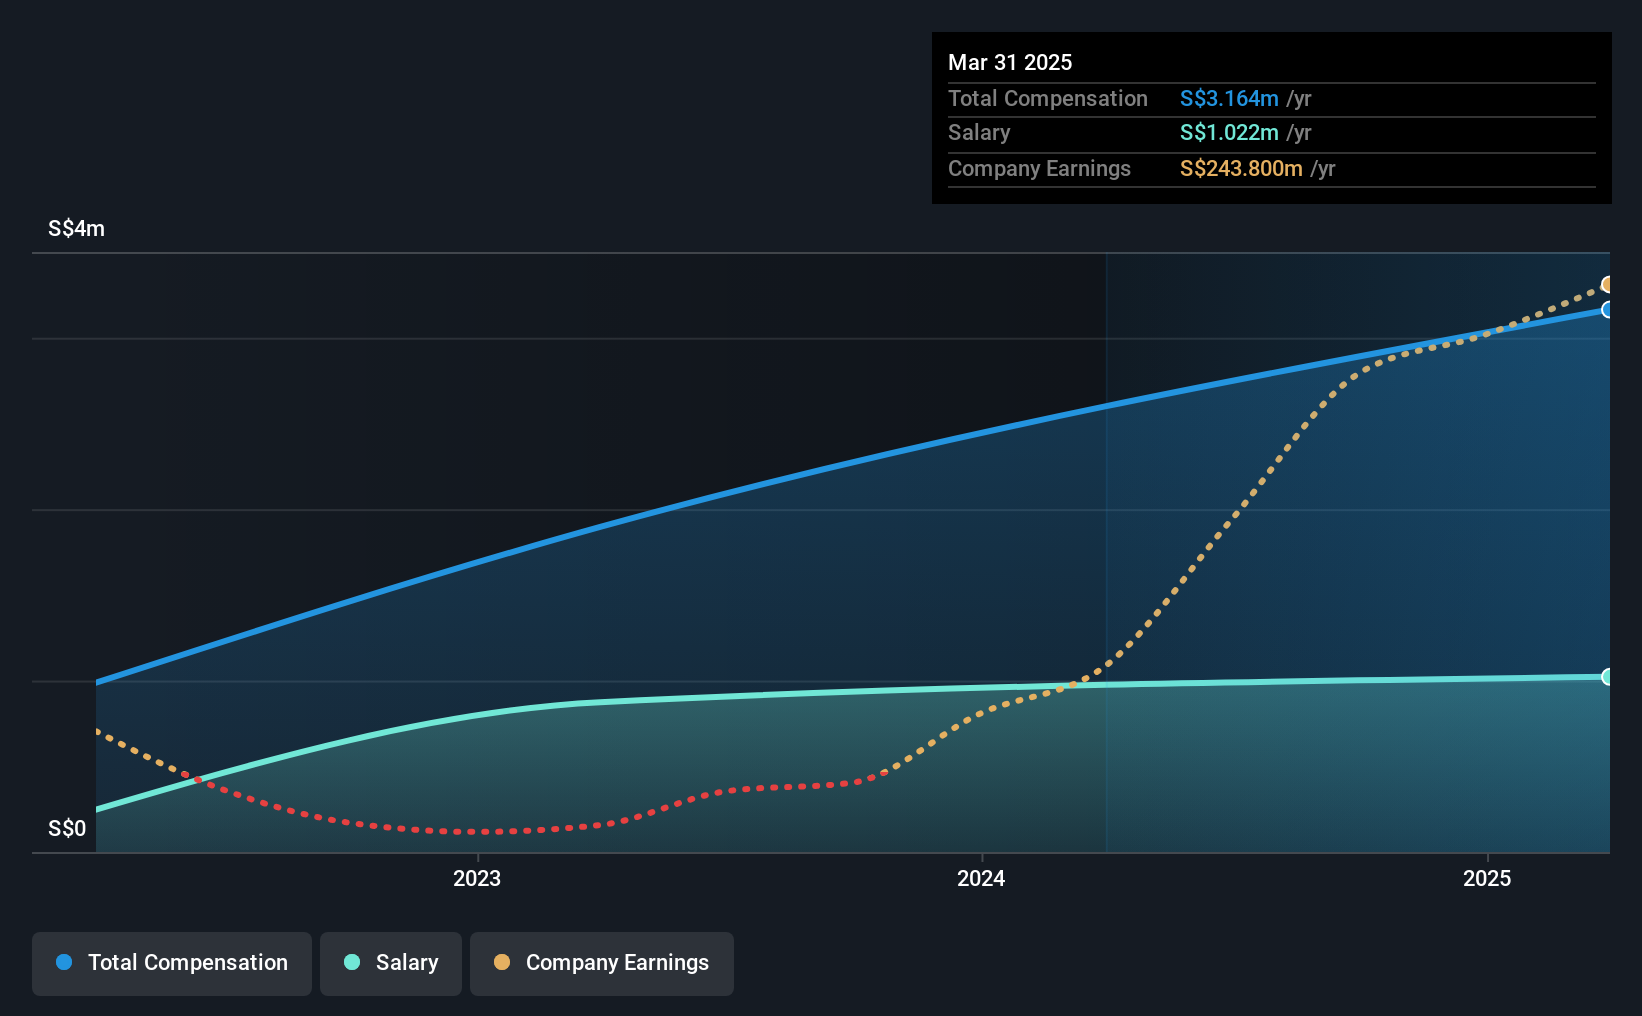Click the 2024 x-axis label
1642x1016 pixels.
981,878
